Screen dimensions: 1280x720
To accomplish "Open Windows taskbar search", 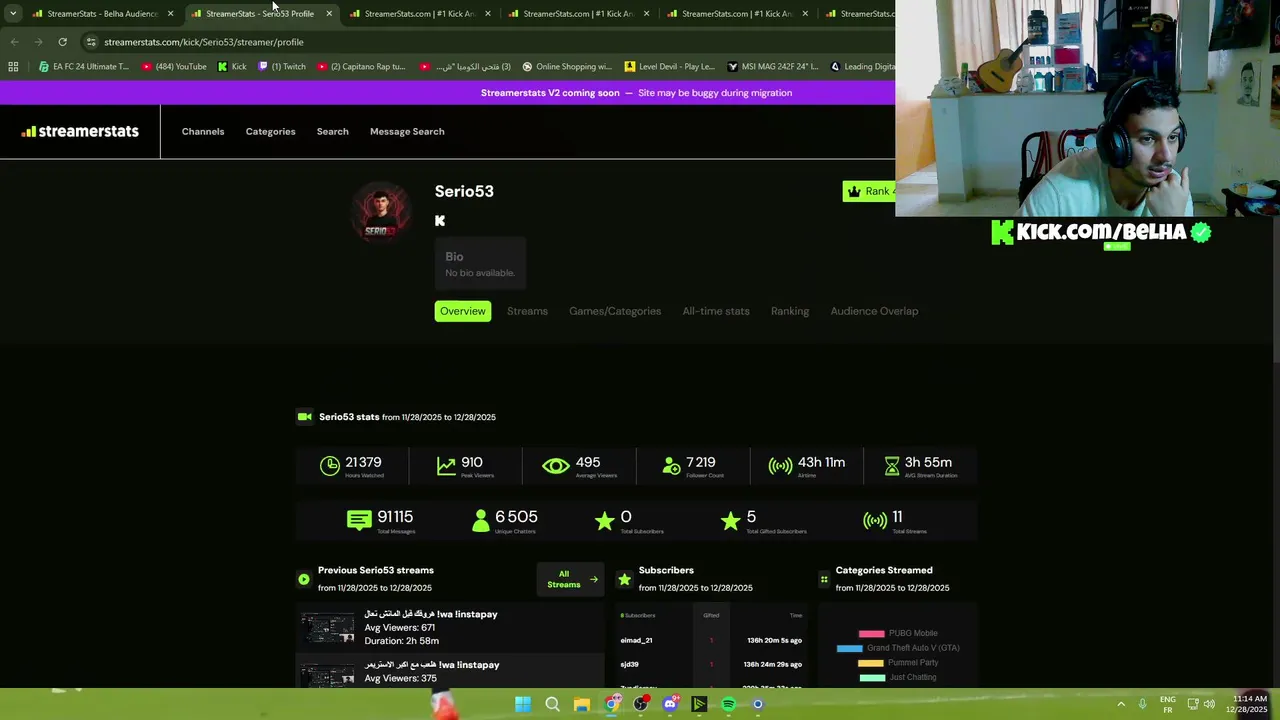I will pyautogui.click(x=552, y=704).
